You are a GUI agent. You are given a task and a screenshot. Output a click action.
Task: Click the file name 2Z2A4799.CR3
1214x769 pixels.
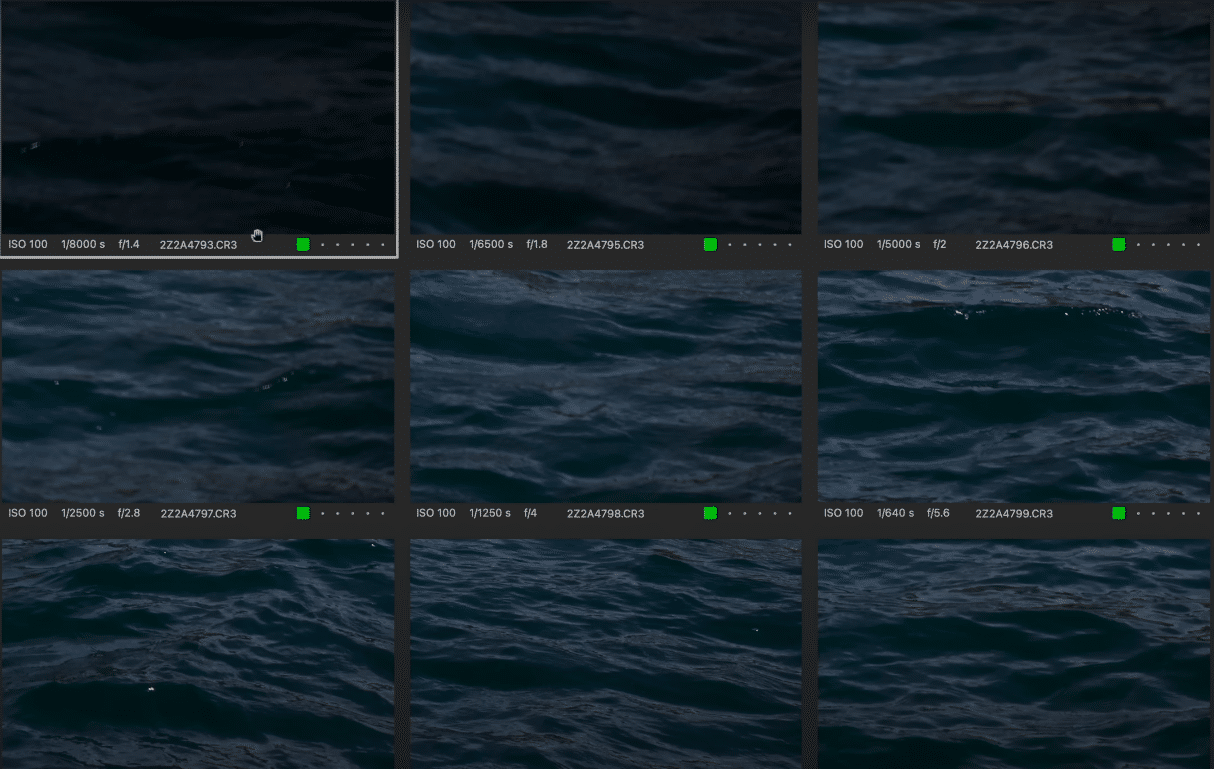[x=1014, y=514]
